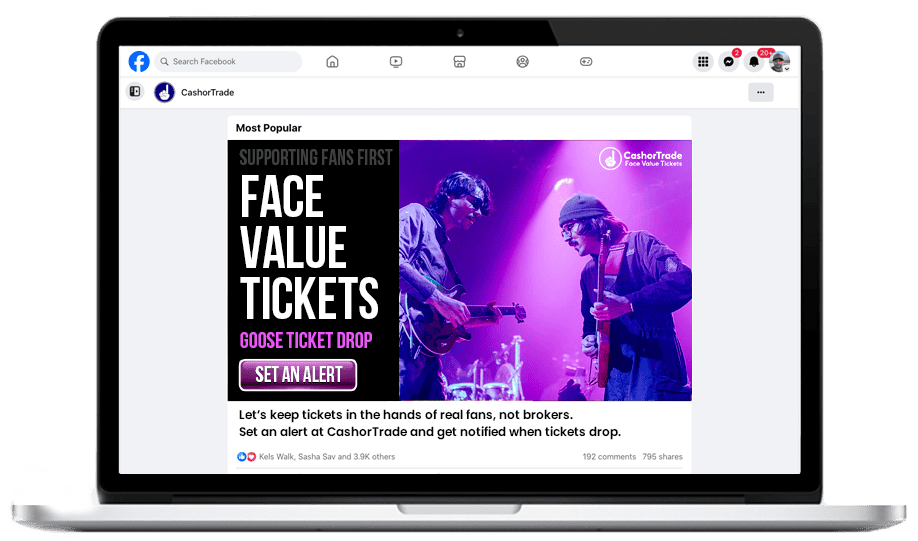Image resolution: width=918 pixels, height=541 pixels.
Task: Expand the three-dot more options menu
Action: click(760, 93)
